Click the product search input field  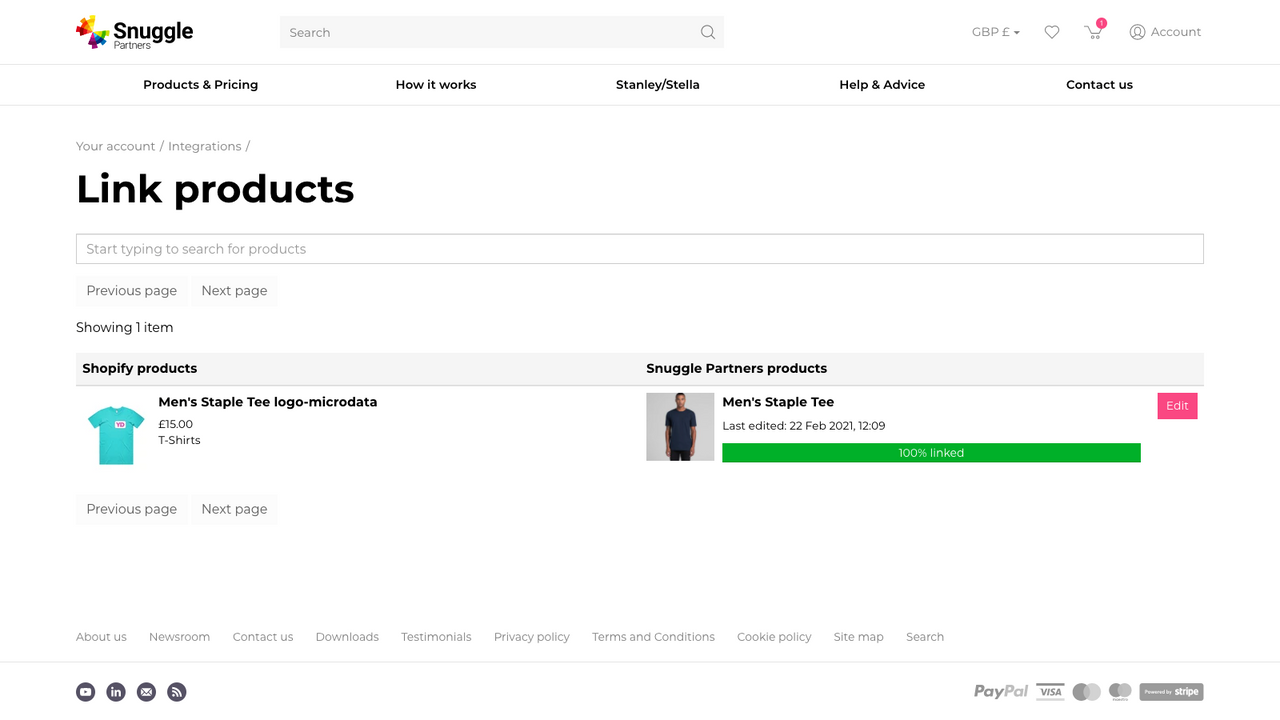click(640, 248)
